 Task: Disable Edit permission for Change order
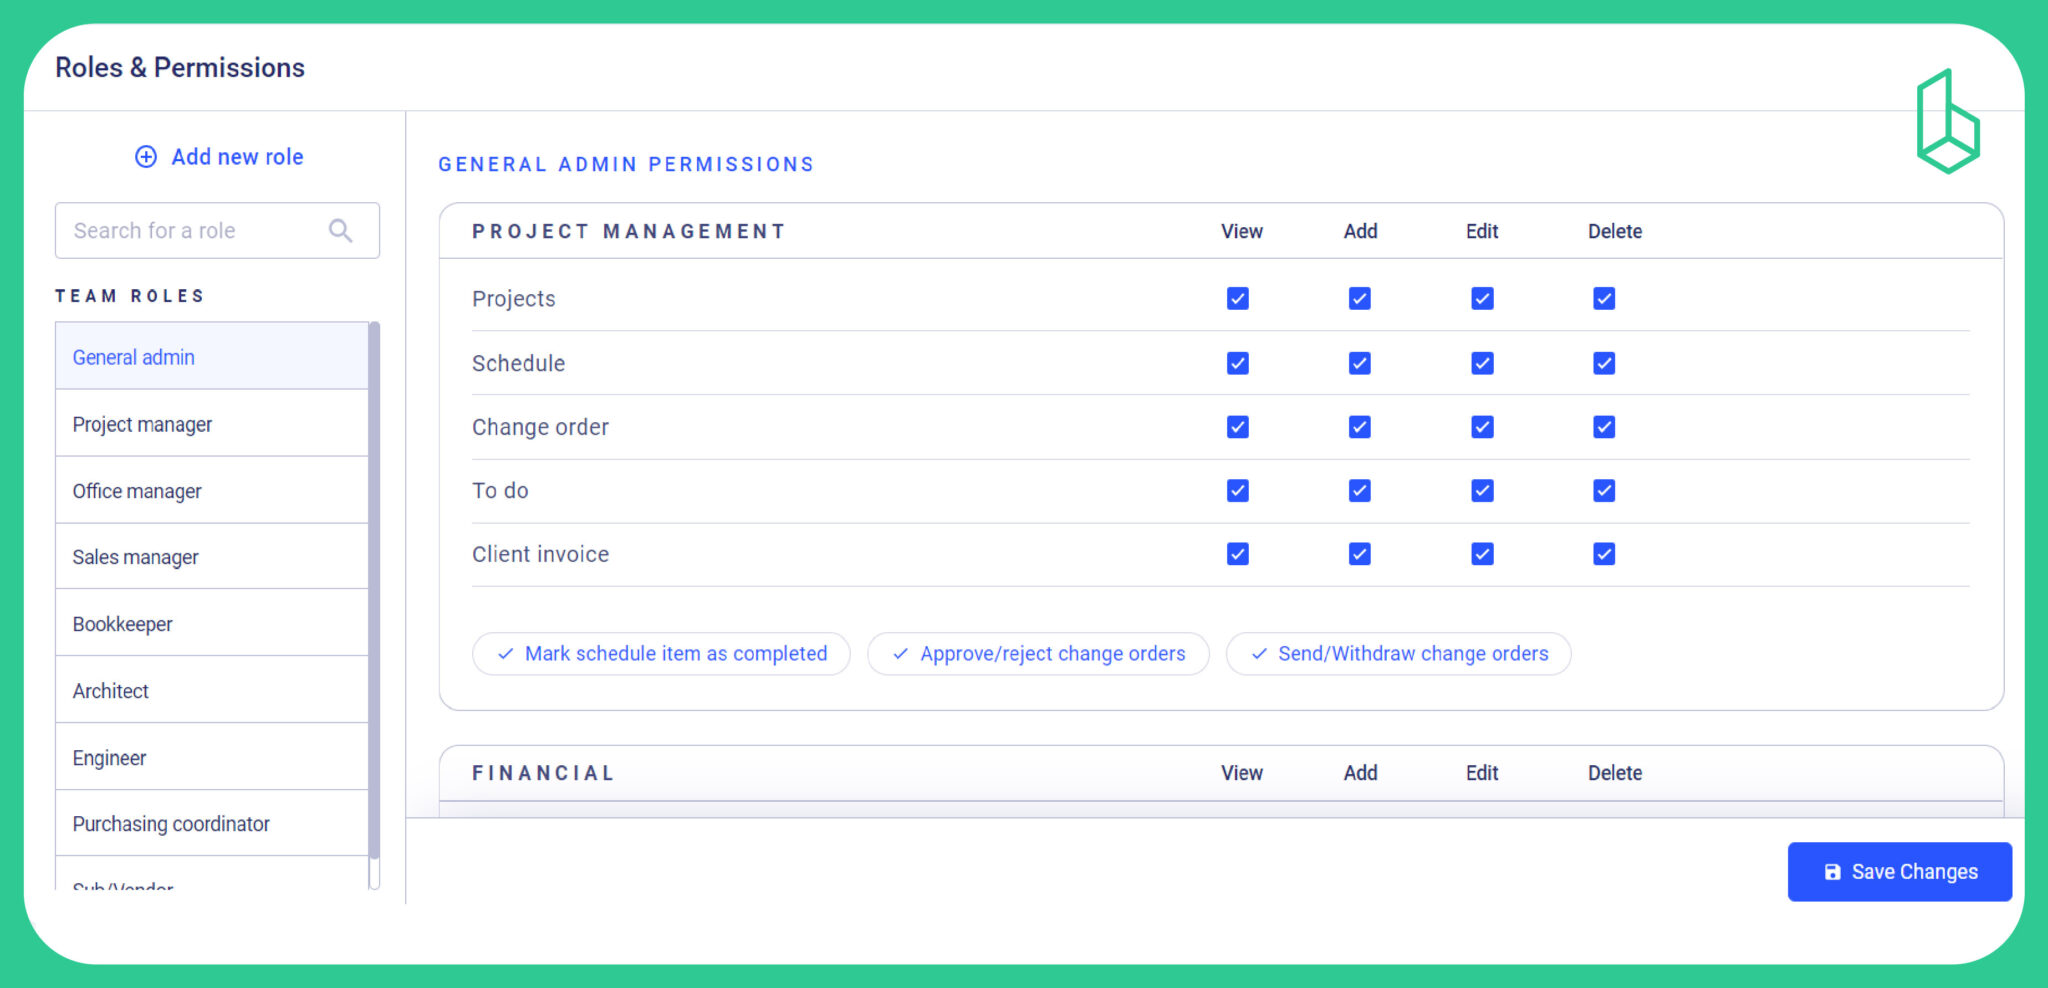(x=1482, y=427)
